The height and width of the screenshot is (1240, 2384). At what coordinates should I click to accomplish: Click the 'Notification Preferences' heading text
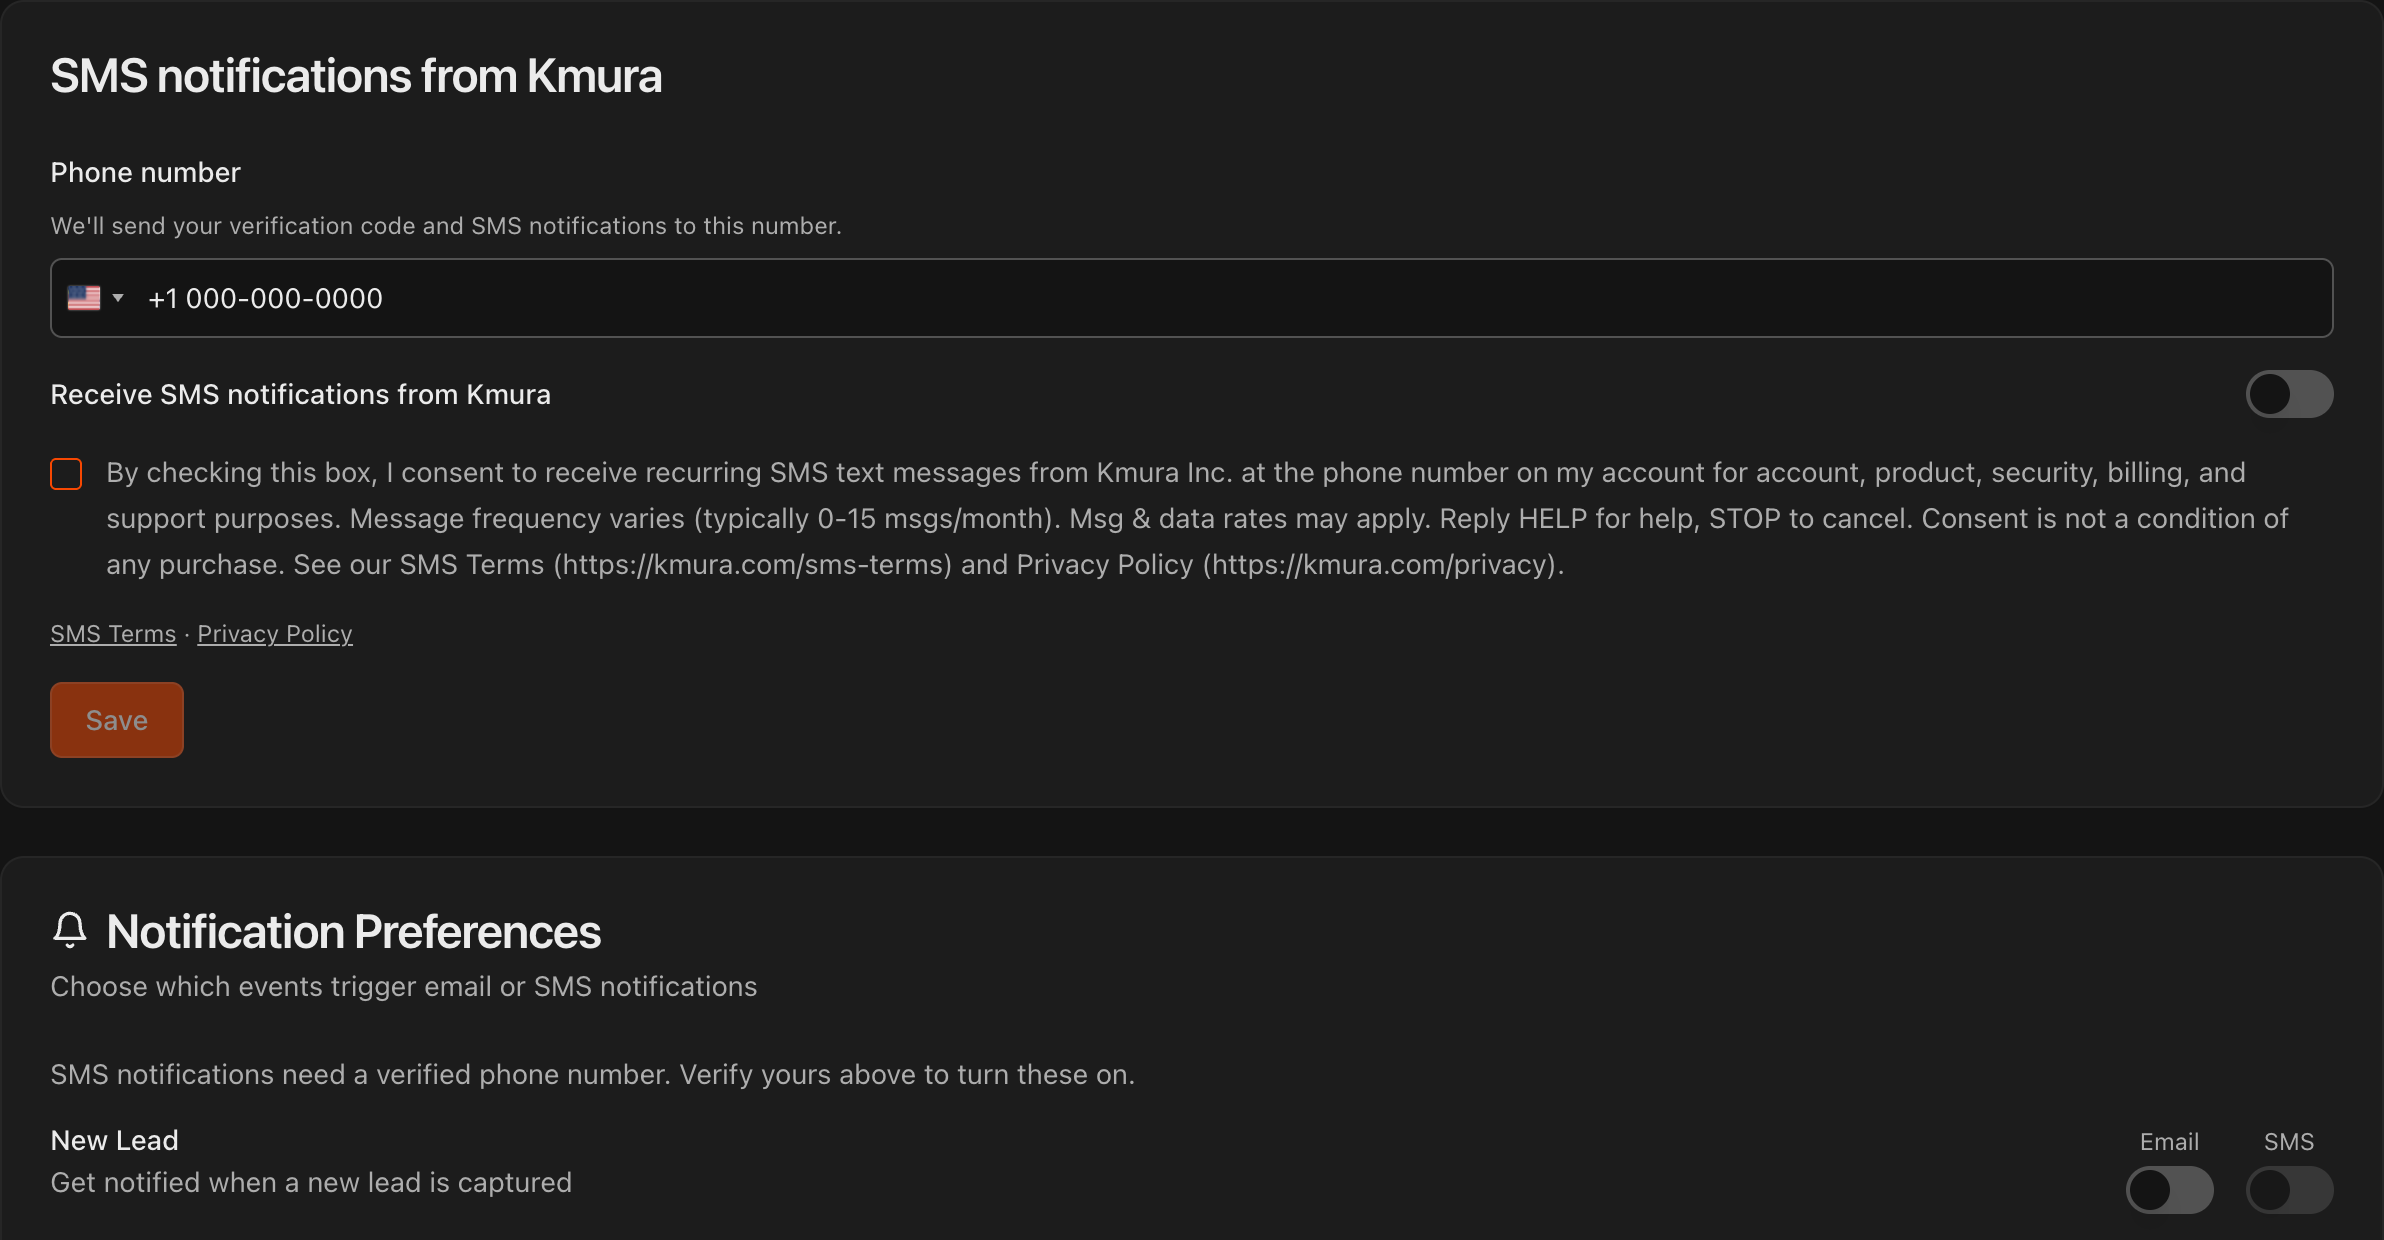point(354,932)
